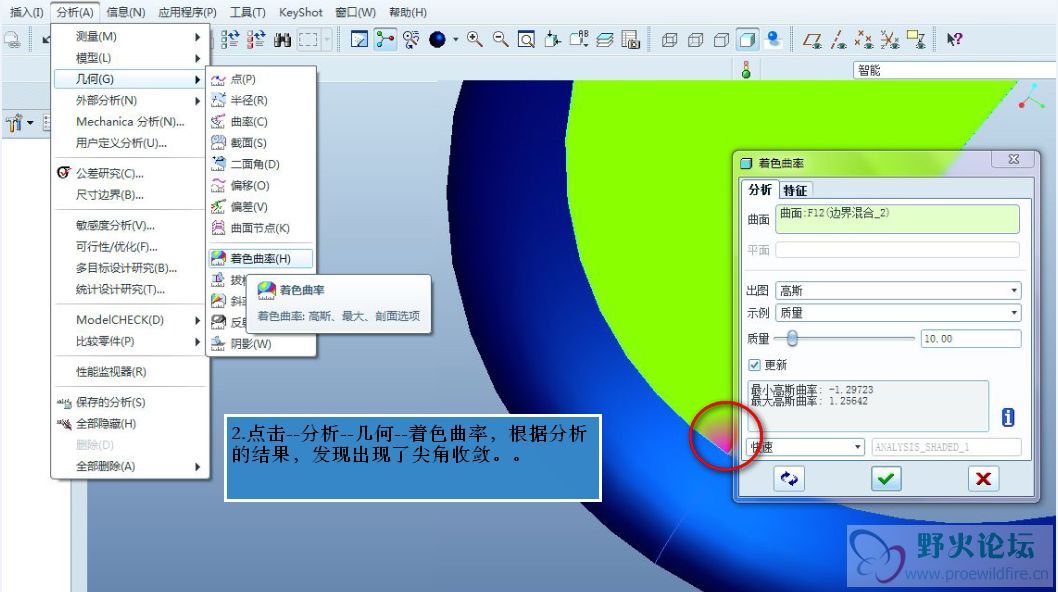This screenshot has width=1058, height=592.
Task: Click the find binoculars toolbar icon
Action: click(x=282, y=40)
